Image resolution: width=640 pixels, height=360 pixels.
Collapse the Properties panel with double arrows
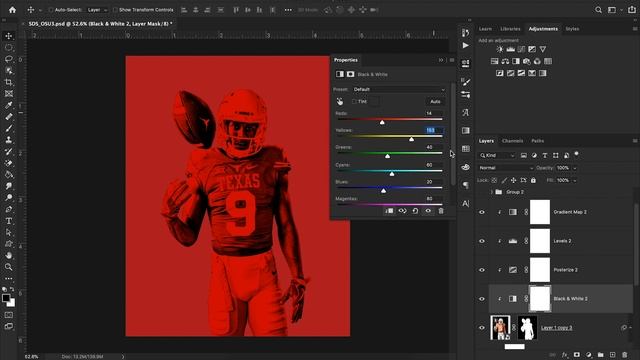point(441,60)
